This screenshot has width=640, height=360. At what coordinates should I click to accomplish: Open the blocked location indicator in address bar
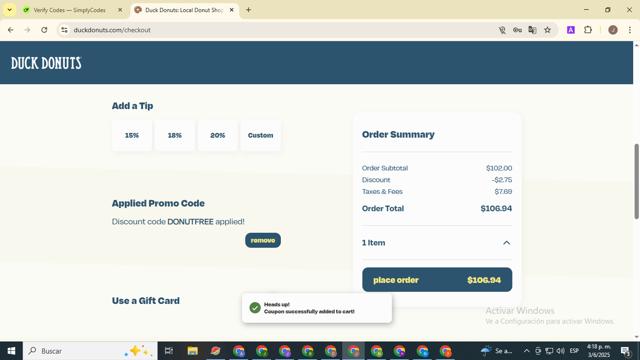(502, 30)
